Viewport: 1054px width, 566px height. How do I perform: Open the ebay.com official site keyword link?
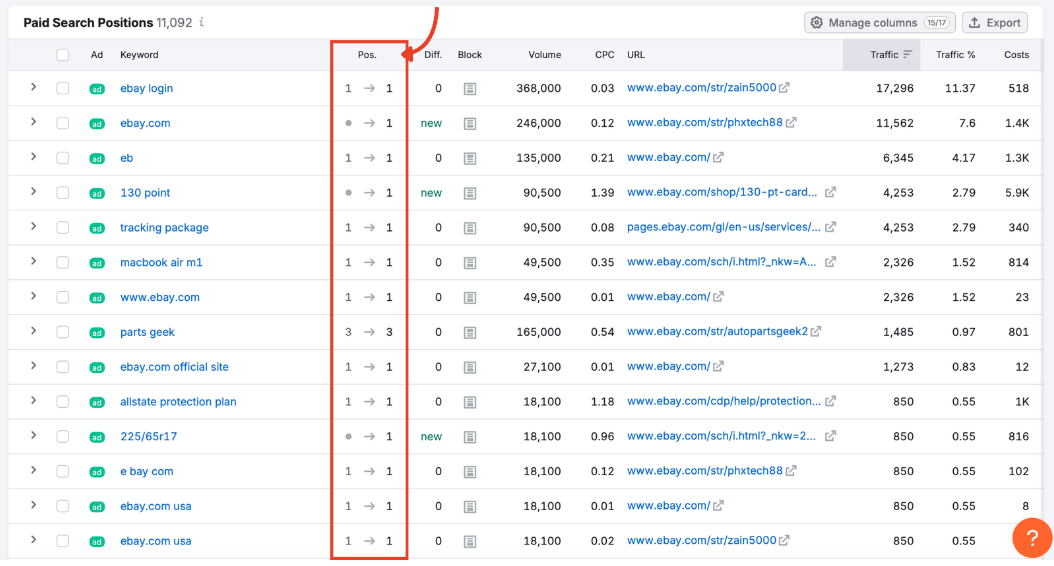tap(174, 367)
